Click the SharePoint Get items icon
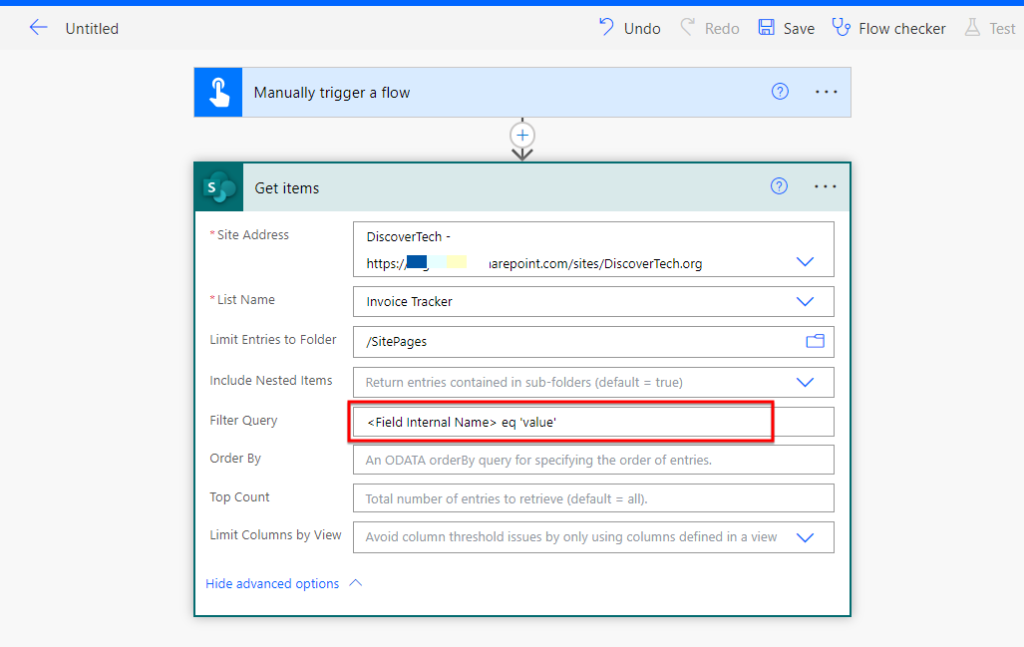Screen dimensions: 1024x647 (219, 187)
